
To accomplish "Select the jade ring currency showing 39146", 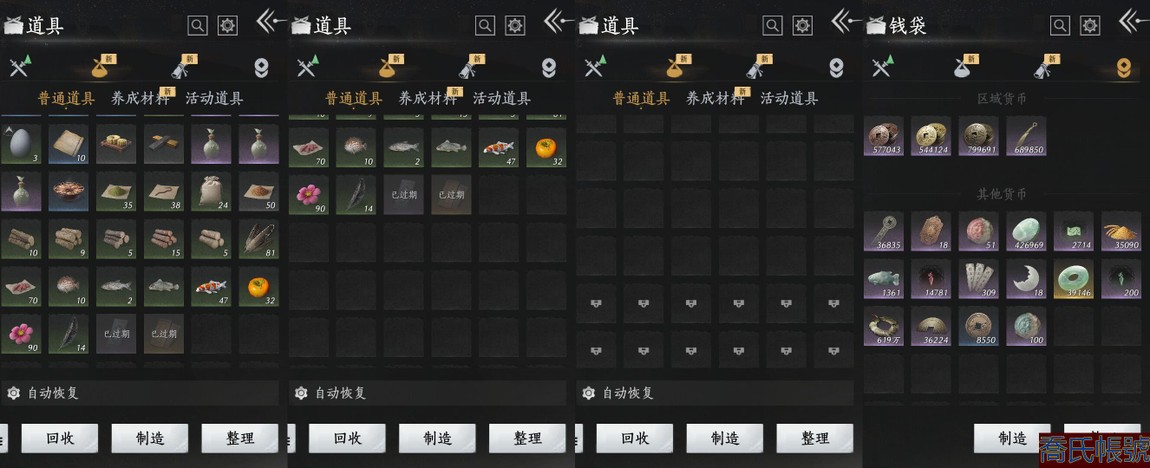I will point(1073,279).
